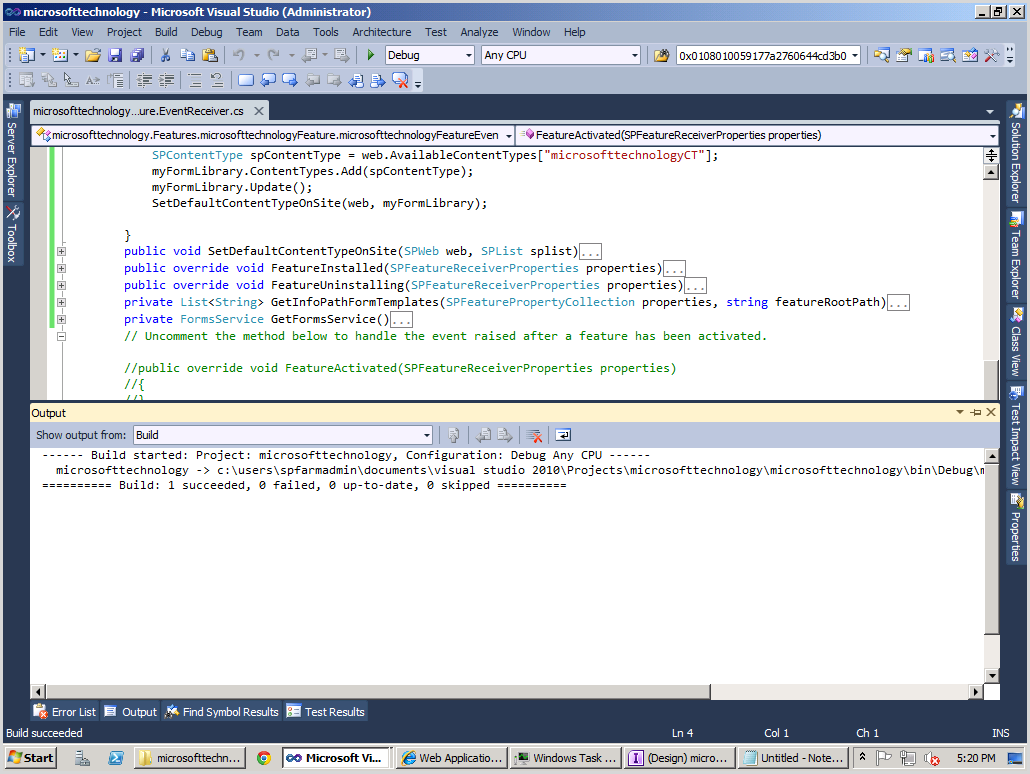1030x774 pixels.
Task: Collapse the Uncomment the method comment block
Action: [61, 336]
